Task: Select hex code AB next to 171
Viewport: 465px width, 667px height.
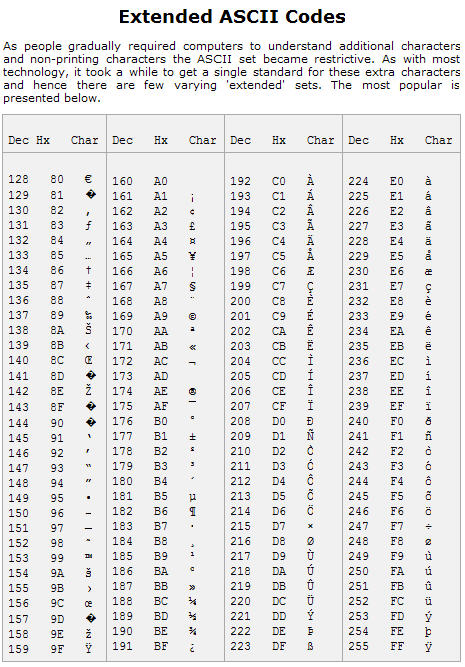Action: click(x=160, y=346)
